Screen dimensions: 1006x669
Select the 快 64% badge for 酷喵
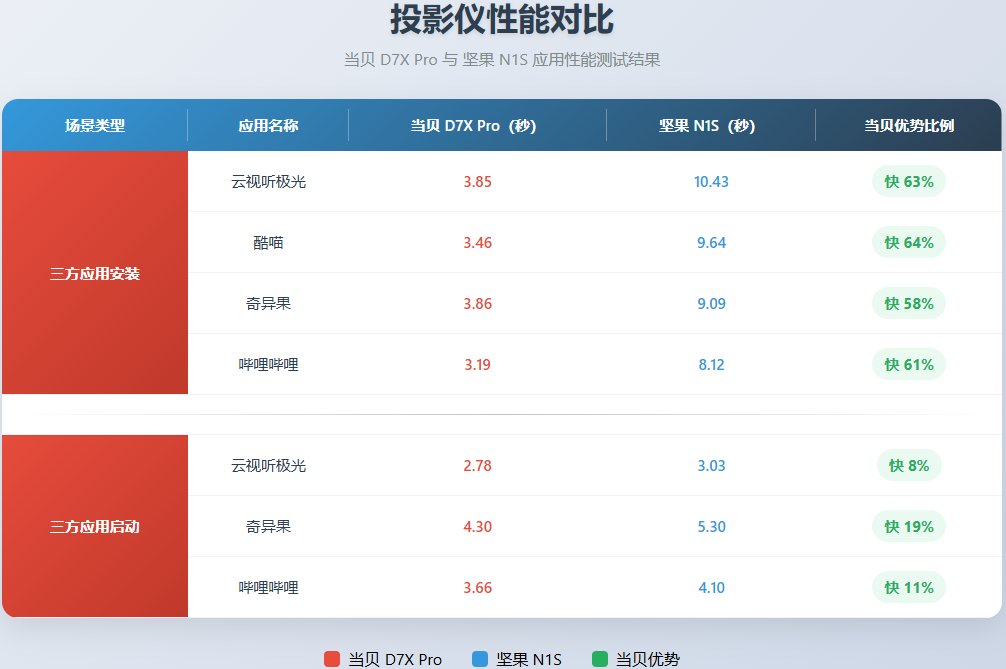click(908, 242)
